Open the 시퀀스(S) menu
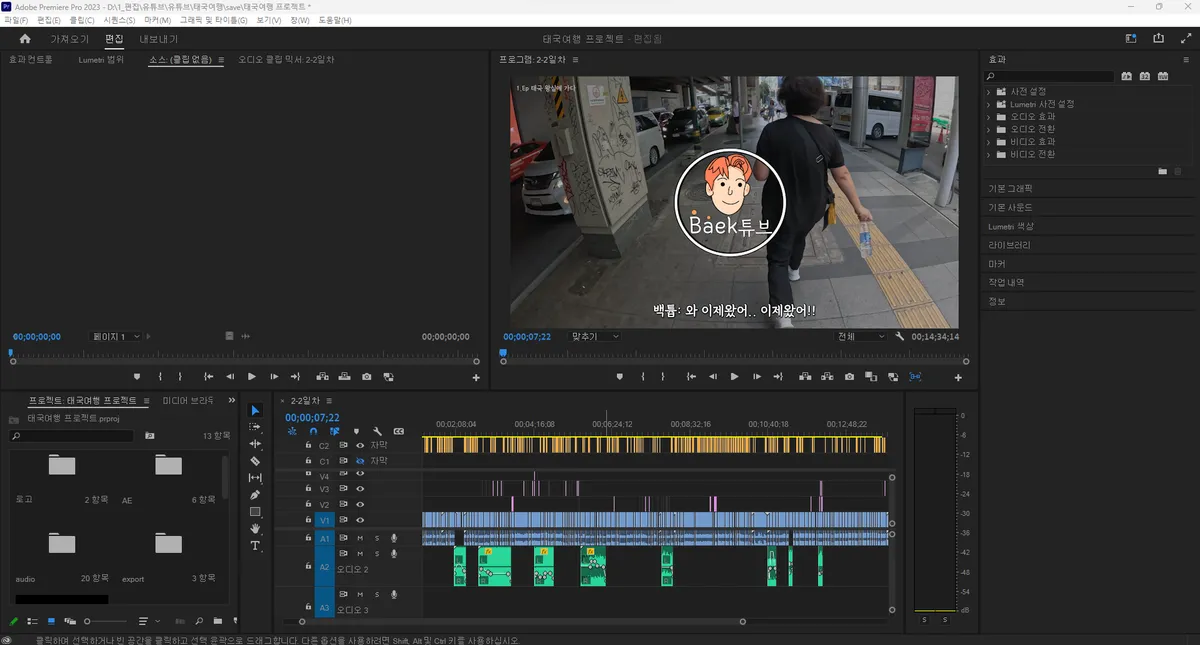Viewport: 1200px width, 645px height. pyautogui.click(x=119, y=20)
